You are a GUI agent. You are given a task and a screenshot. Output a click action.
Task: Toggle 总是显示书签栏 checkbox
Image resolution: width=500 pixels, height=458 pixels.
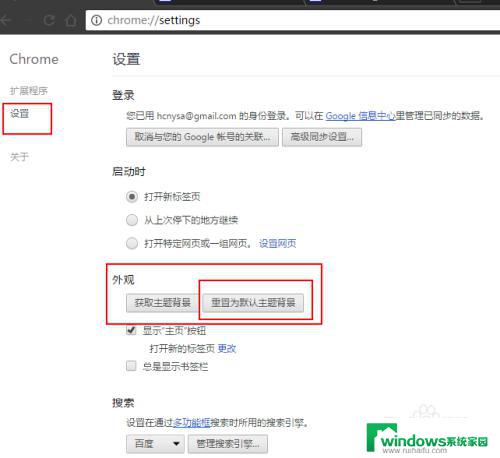pyautogui.click(x=131, y=366)
